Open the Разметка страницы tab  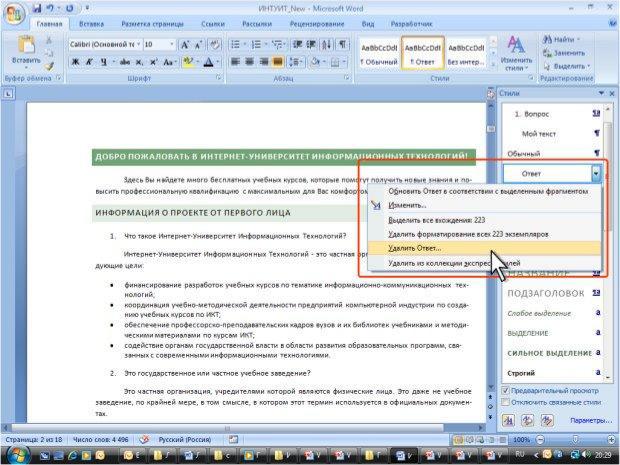152,24
